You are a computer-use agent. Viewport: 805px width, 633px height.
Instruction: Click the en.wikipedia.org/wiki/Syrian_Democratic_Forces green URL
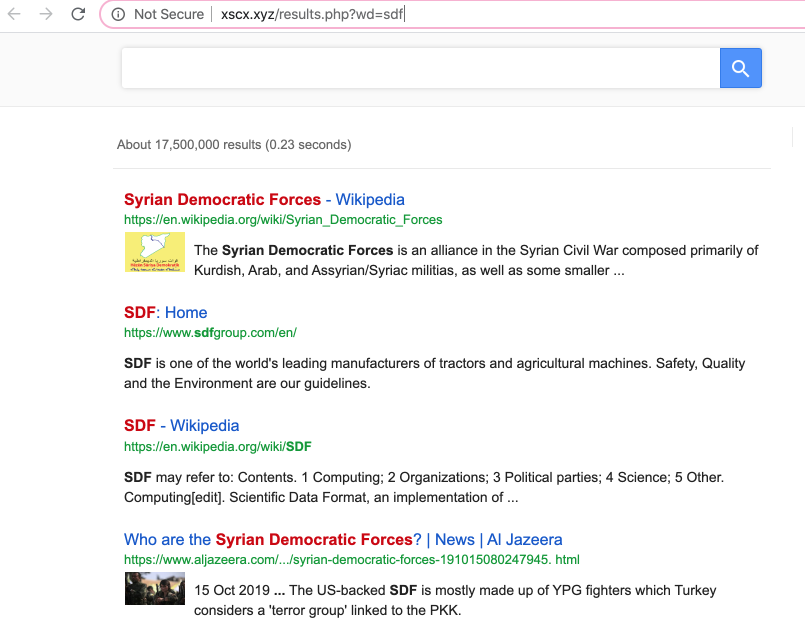click(283, 219)
